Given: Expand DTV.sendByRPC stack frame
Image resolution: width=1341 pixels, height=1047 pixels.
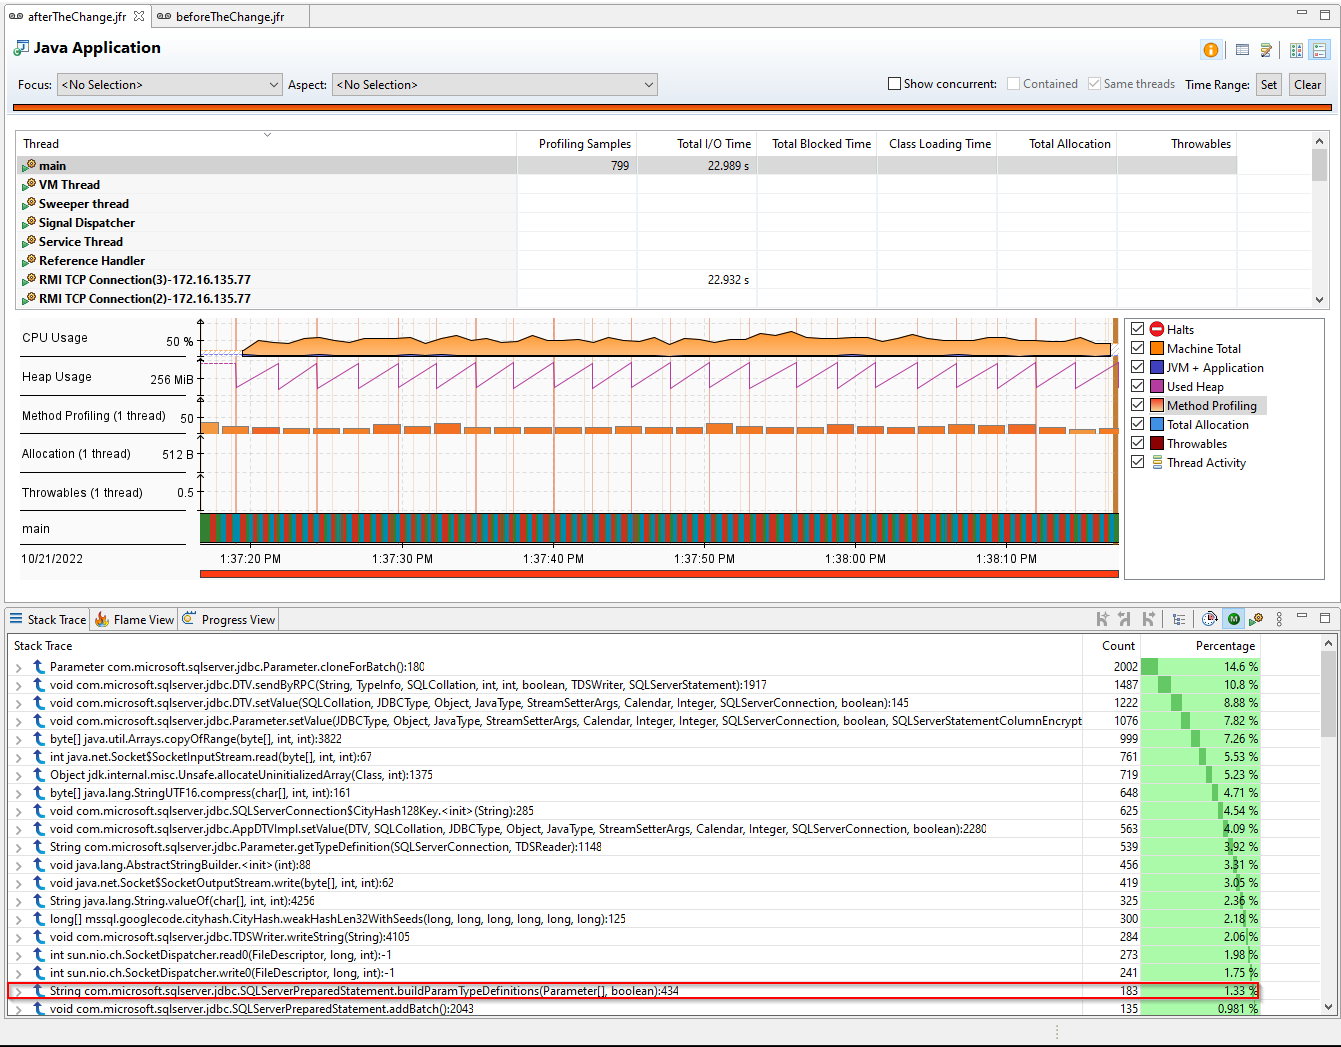Looking at the screenshot, I should 18,685.
